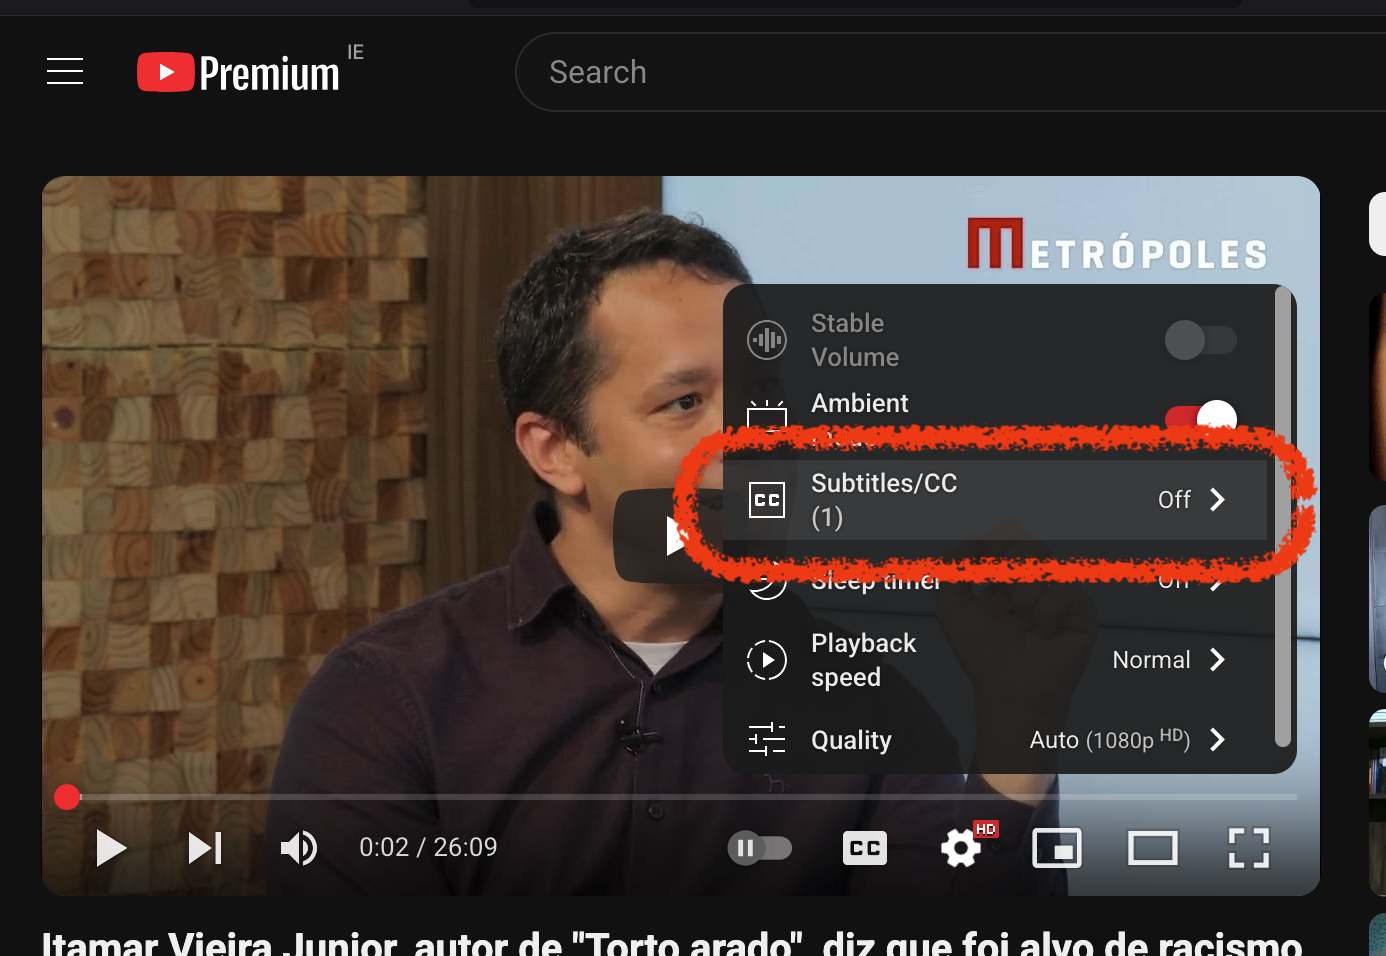Turn off Autoplay in the player controls

point(760,847)
